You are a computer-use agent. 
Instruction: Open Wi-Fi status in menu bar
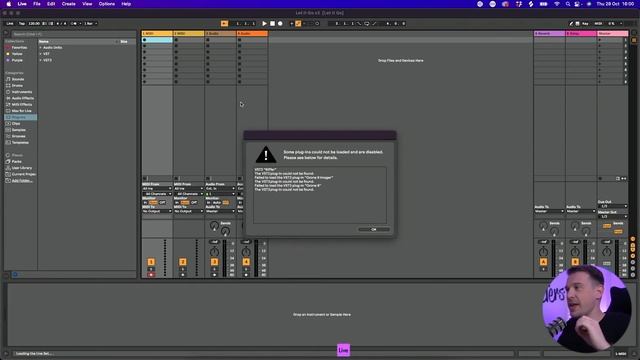pyautogui.click(x=557, y=4)
